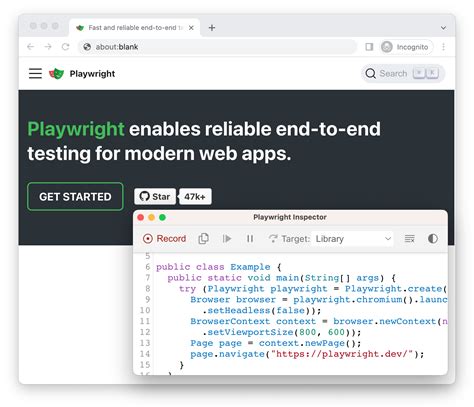
Task: Clear the Inspector code with the clear icon
Action: [x=409, y=239]
